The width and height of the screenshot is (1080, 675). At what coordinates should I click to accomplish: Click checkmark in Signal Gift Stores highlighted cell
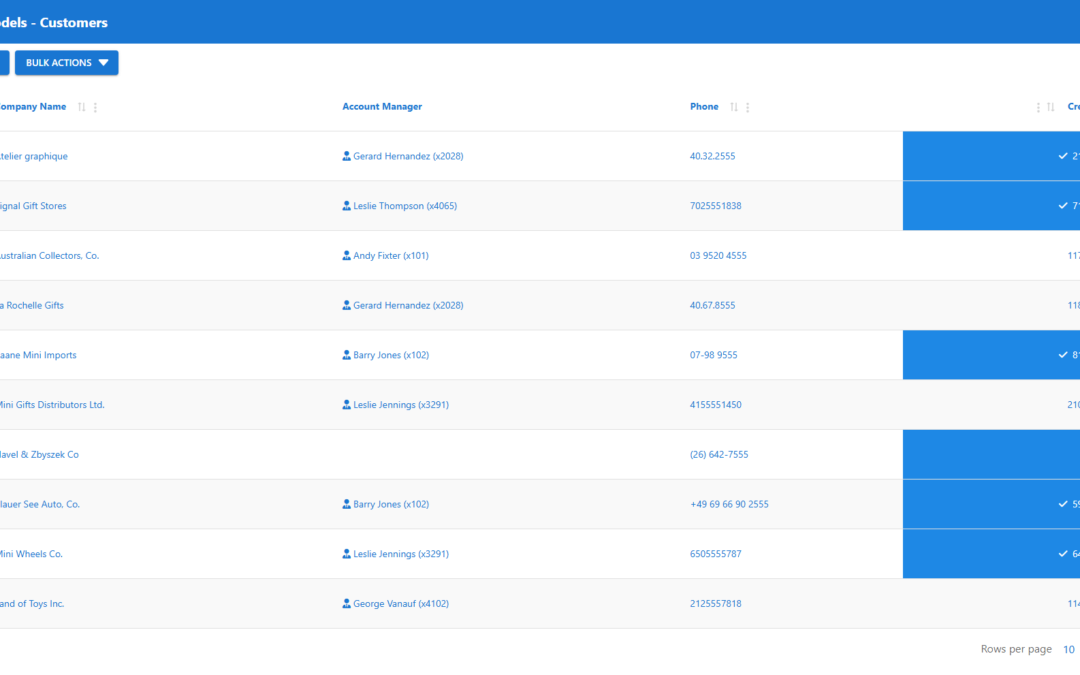point(1063,206)
